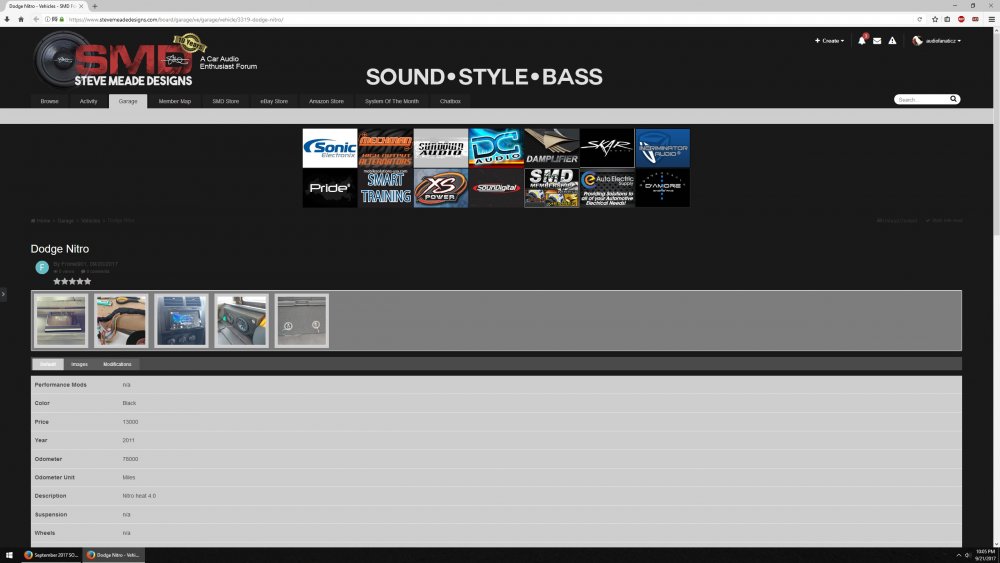
Task: Open the downloads arrow icon
Action: coord(6,19)
